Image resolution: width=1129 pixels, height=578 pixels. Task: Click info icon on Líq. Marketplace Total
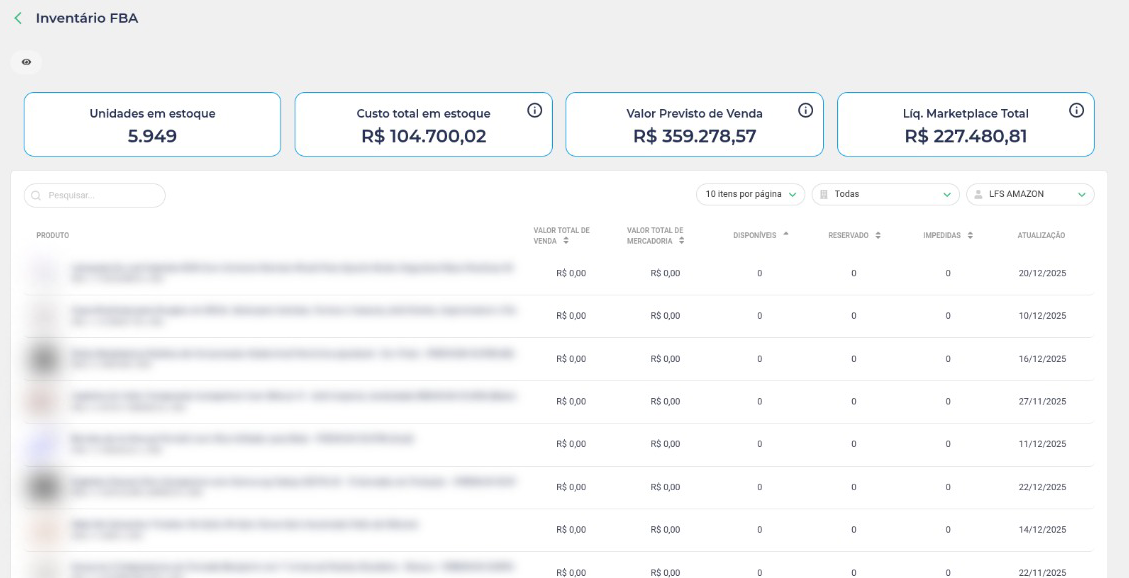[1076, 111]
